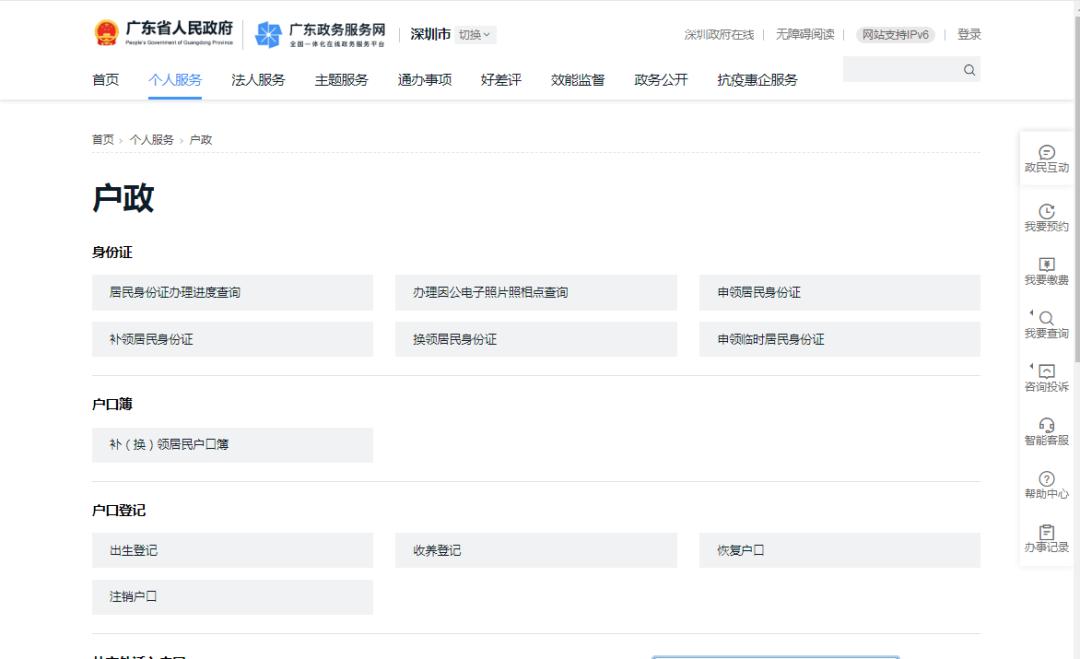
Task: Click into the header search input field
Action: 900,70
